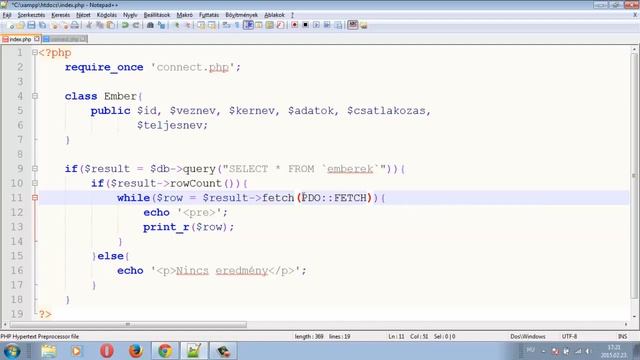Toggle Synchronize Vertical Scrolling
This screenshot has width=640, height=360.
tap(201, 25)
